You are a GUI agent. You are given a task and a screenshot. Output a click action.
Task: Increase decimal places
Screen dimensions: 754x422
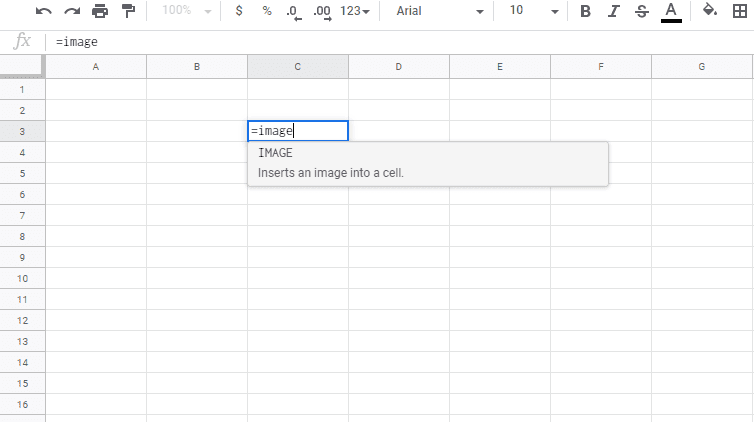(x=322, y=12)
